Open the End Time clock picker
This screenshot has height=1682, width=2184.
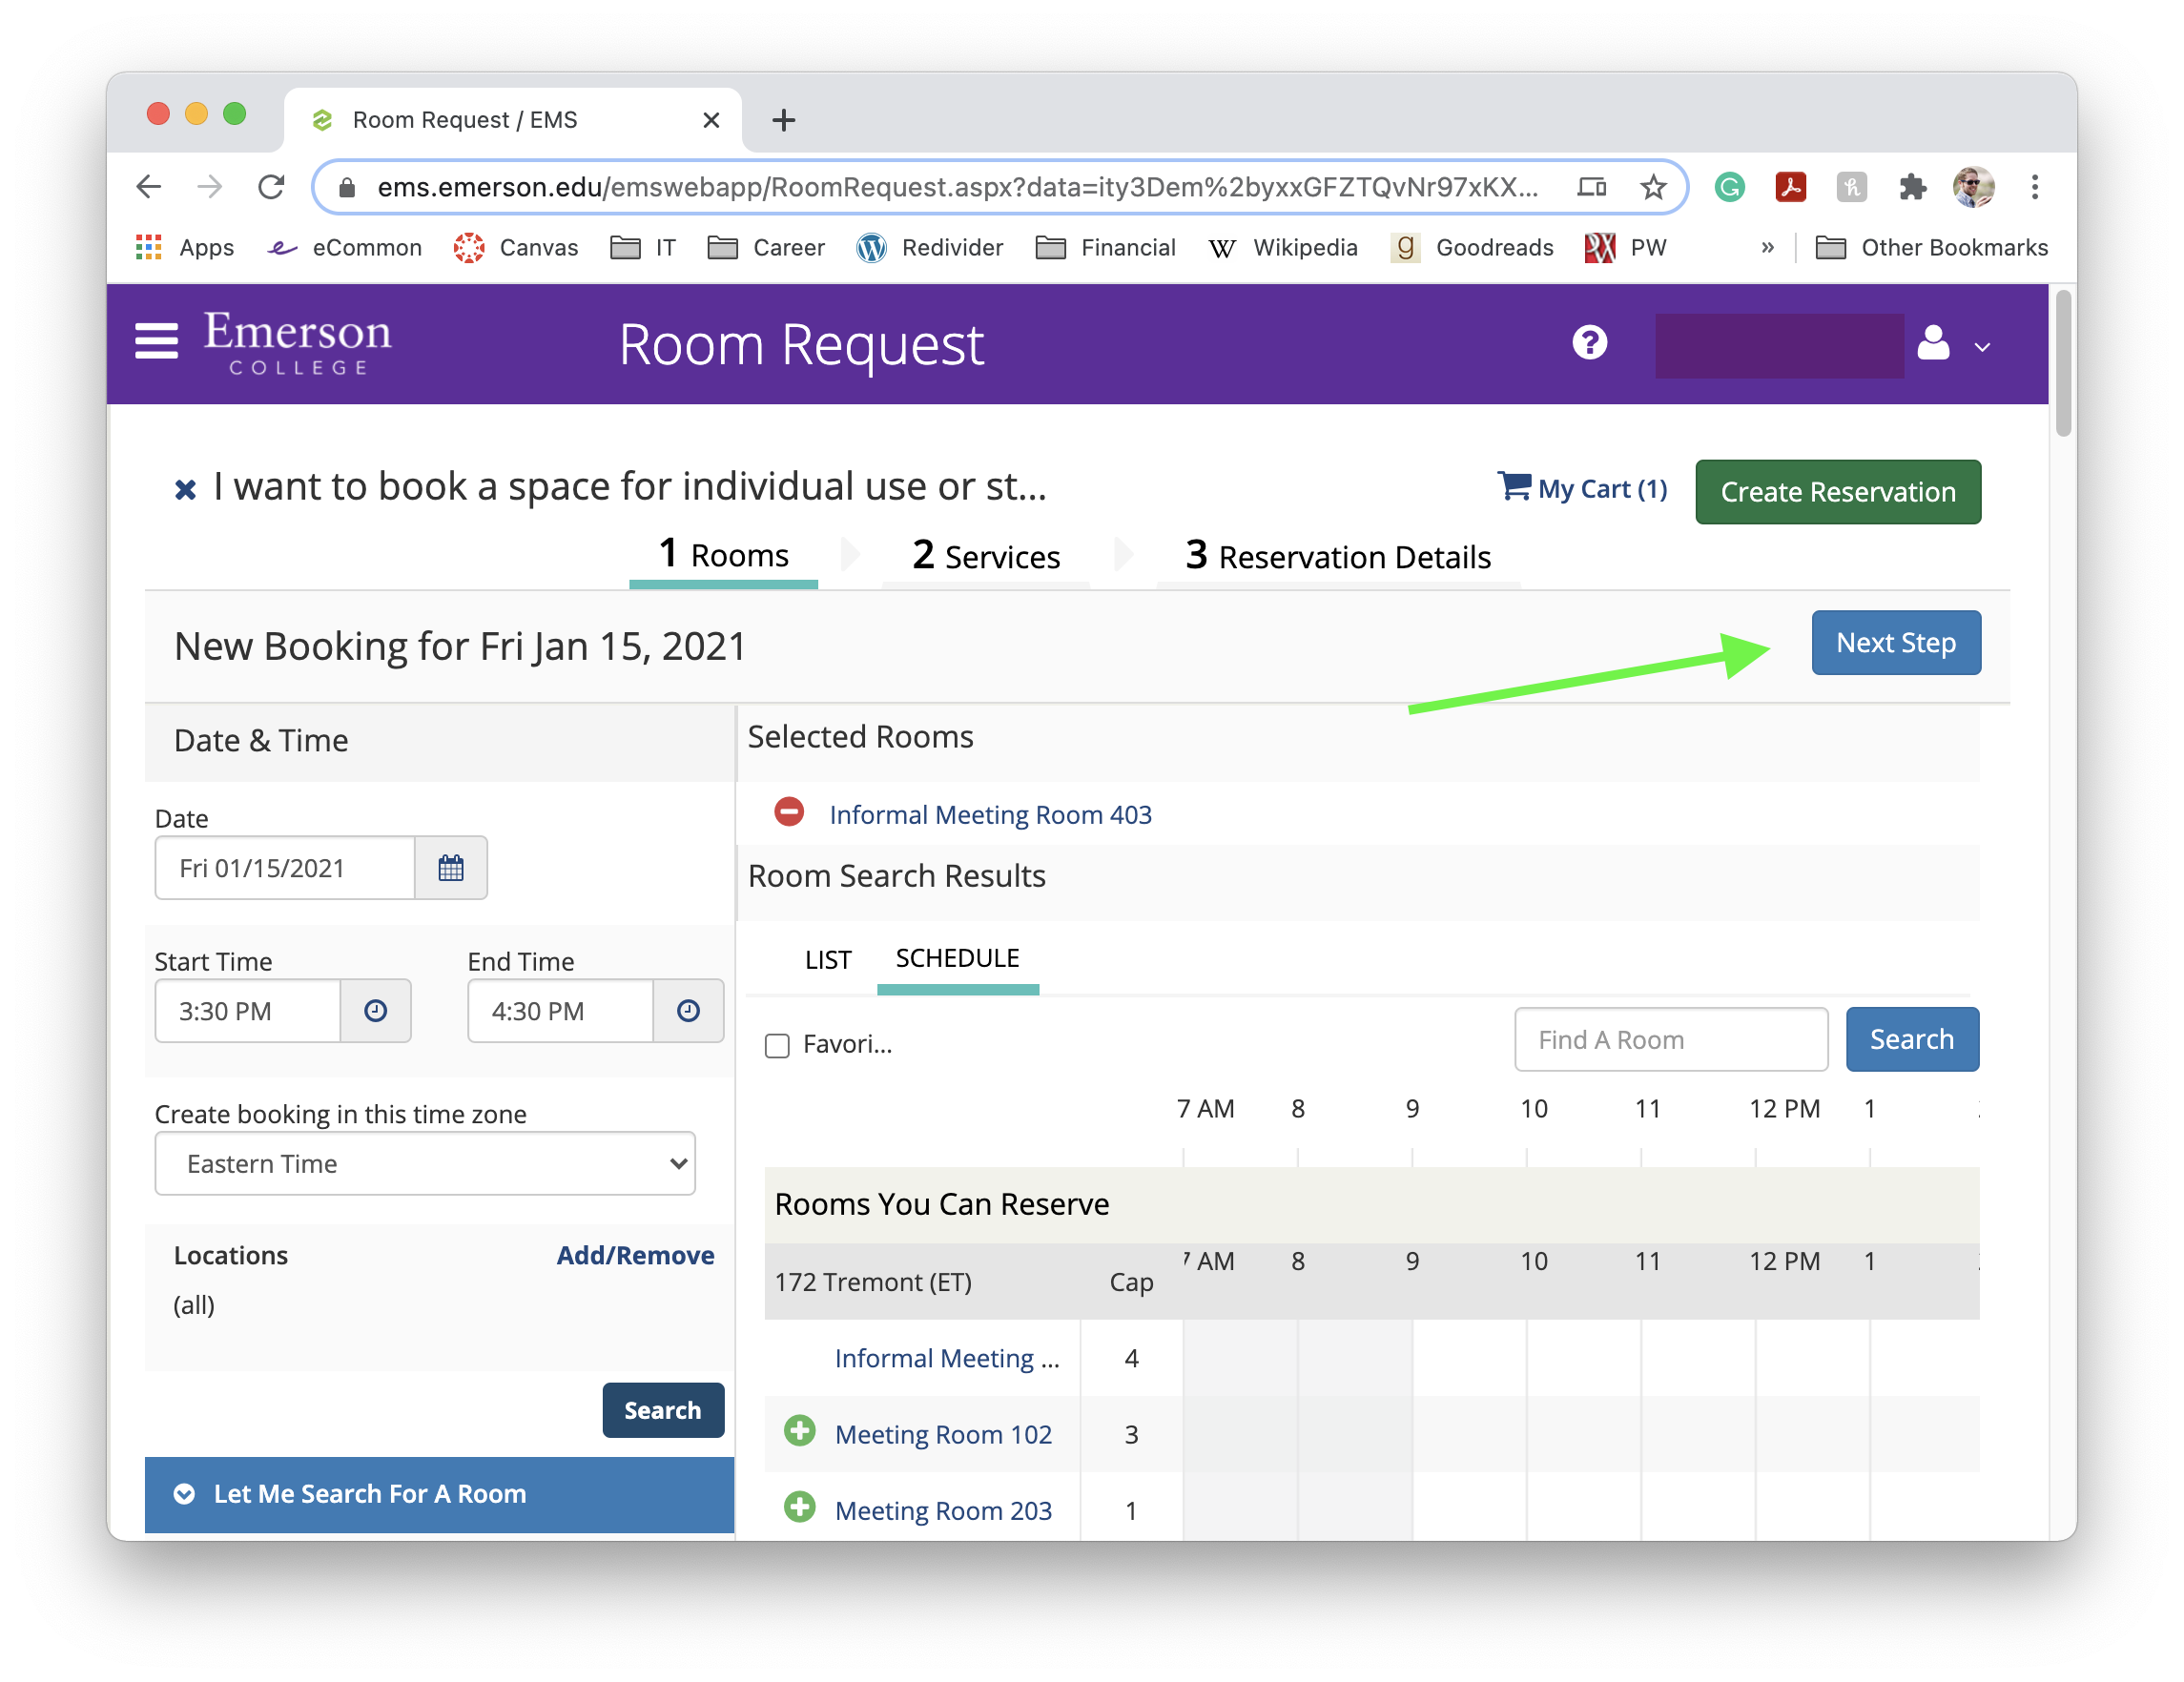688,1011
